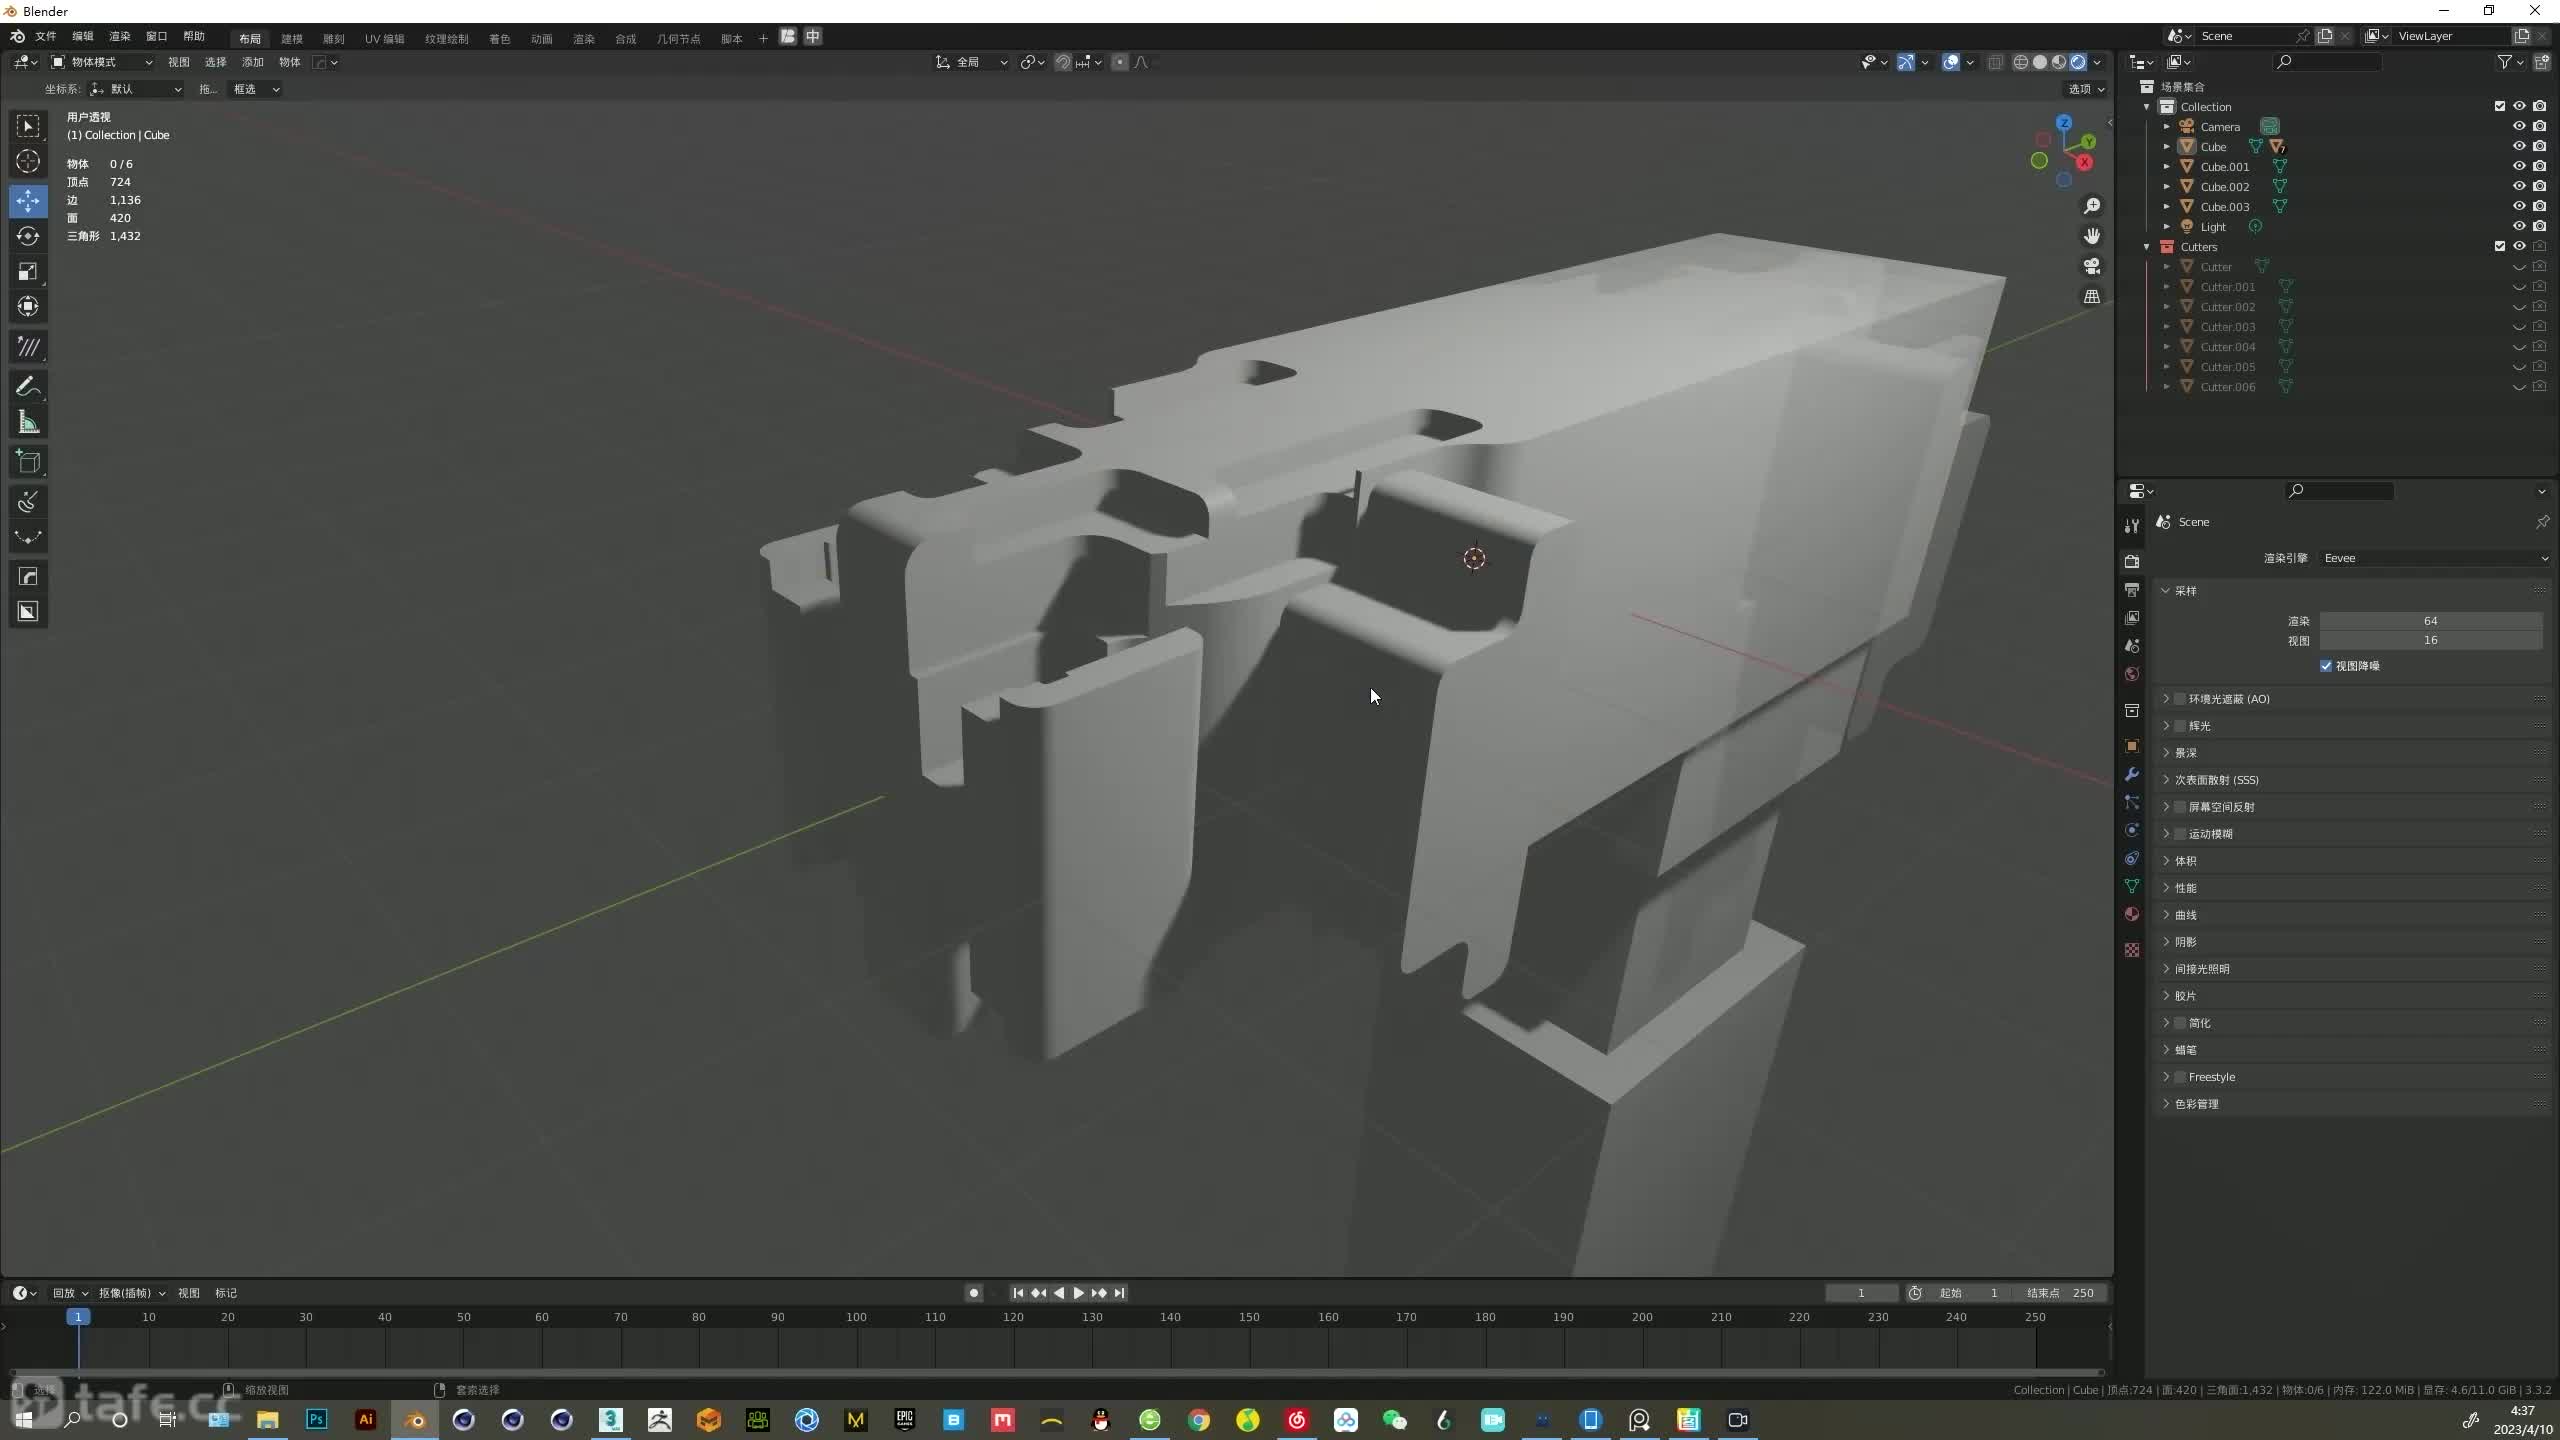Open the timeline Marker (标记) menu
Viewport: 2560px width, 1440px height.
click(226, 1293)
